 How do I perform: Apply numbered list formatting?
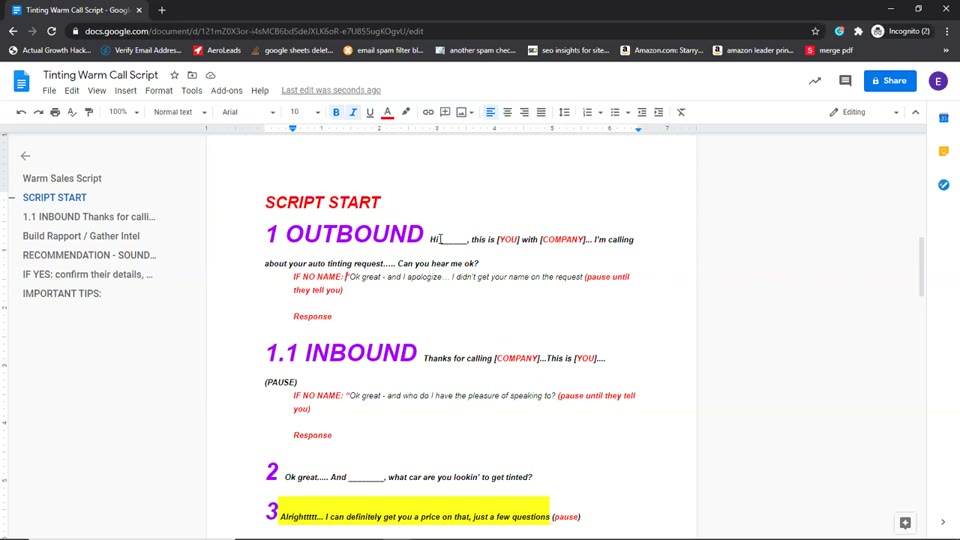[587, 112]
